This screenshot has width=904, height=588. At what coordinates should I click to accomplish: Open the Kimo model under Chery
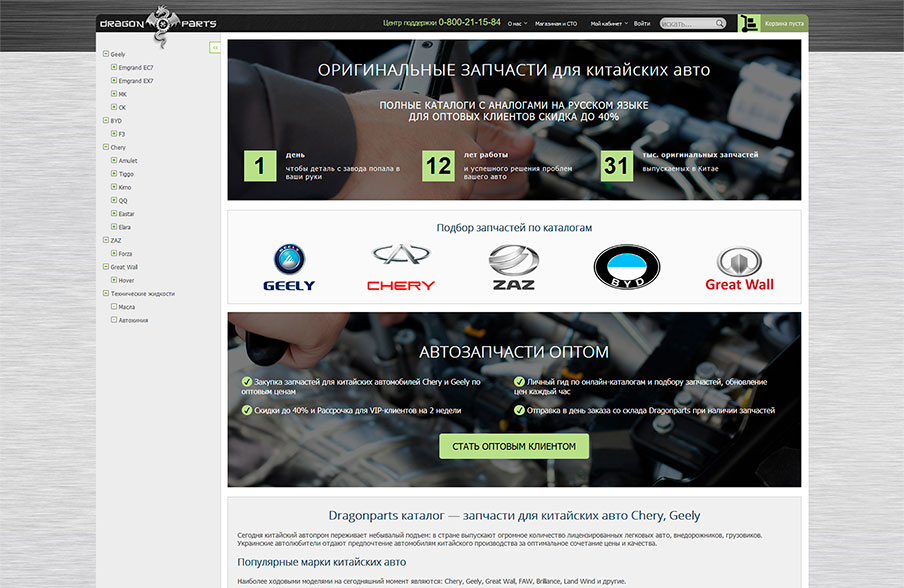[x=125, y=187]
